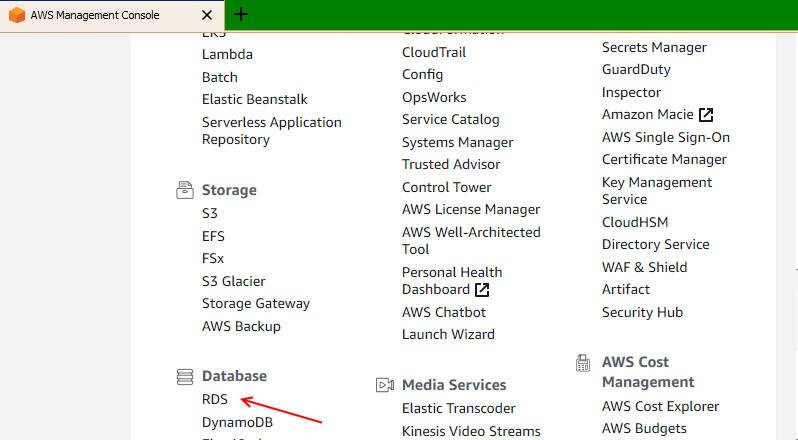Open Security Hub

[x=642, y=312]
